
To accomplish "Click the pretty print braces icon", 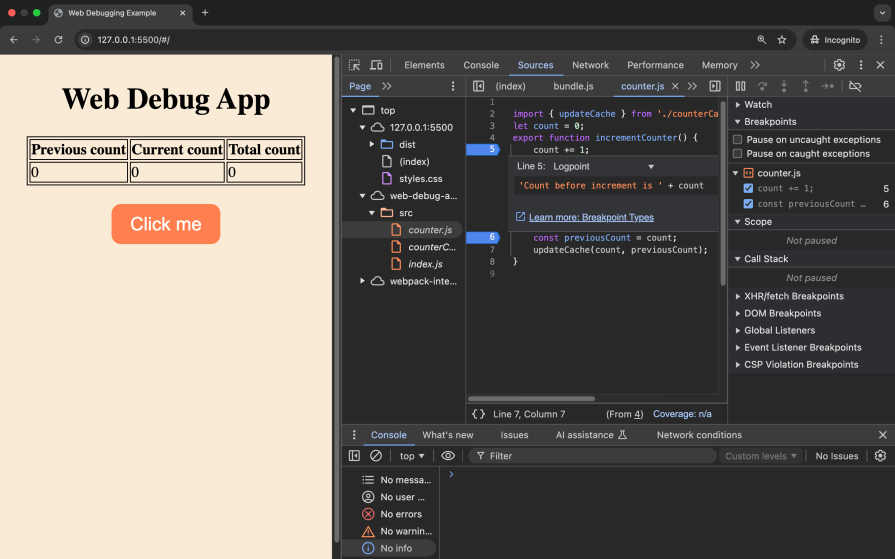I will pyautogui.click(x=478, y=414).
